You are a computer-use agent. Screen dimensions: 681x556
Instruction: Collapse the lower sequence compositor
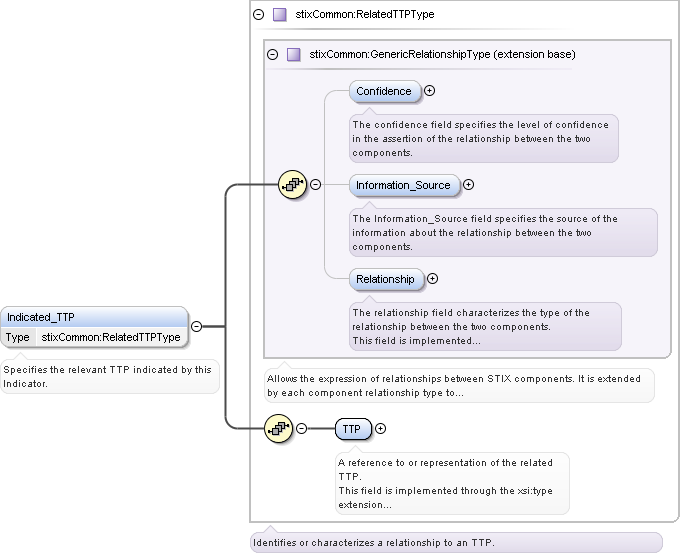[302, 429]
